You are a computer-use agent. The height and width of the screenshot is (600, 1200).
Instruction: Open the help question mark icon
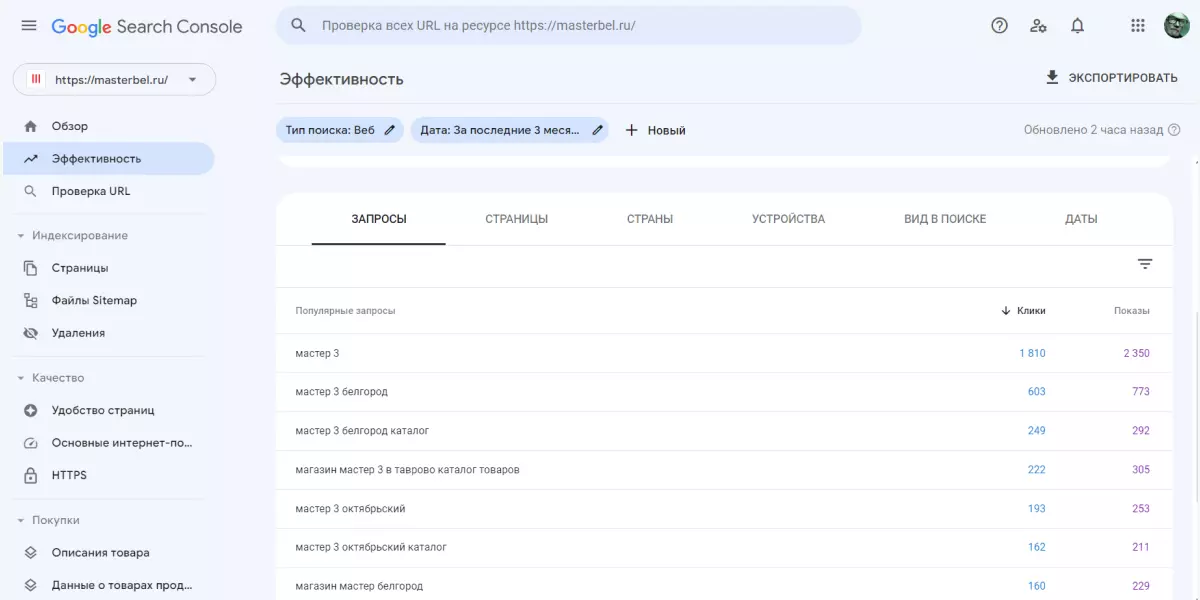tap(999, 26)
